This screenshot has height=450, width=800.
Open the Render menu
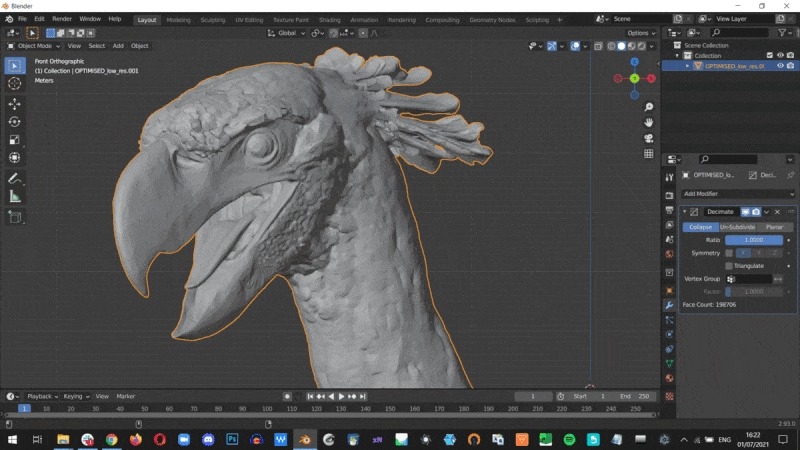point(62,19)
